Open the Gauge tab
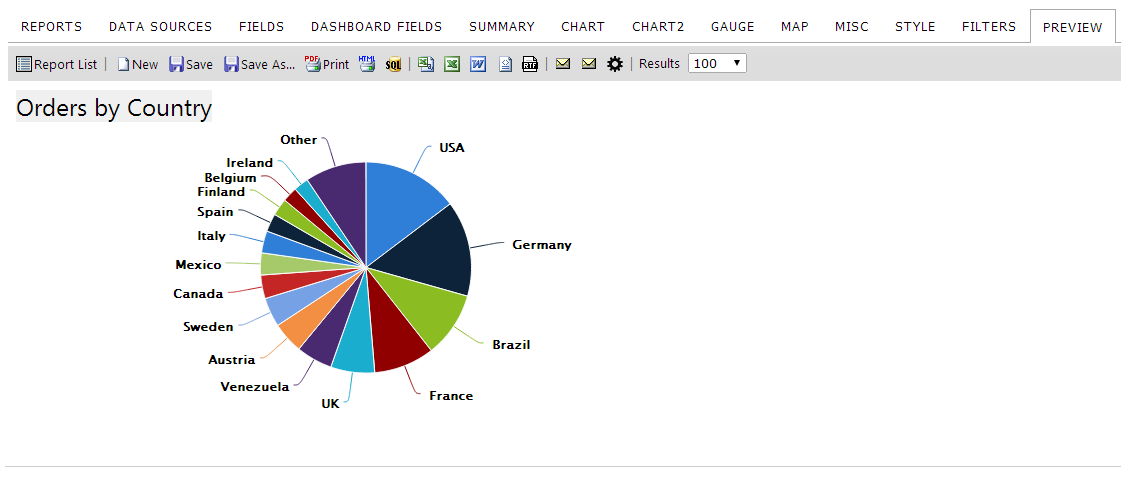This screenshot has height=477, width=1121. (x=732, y=26)
